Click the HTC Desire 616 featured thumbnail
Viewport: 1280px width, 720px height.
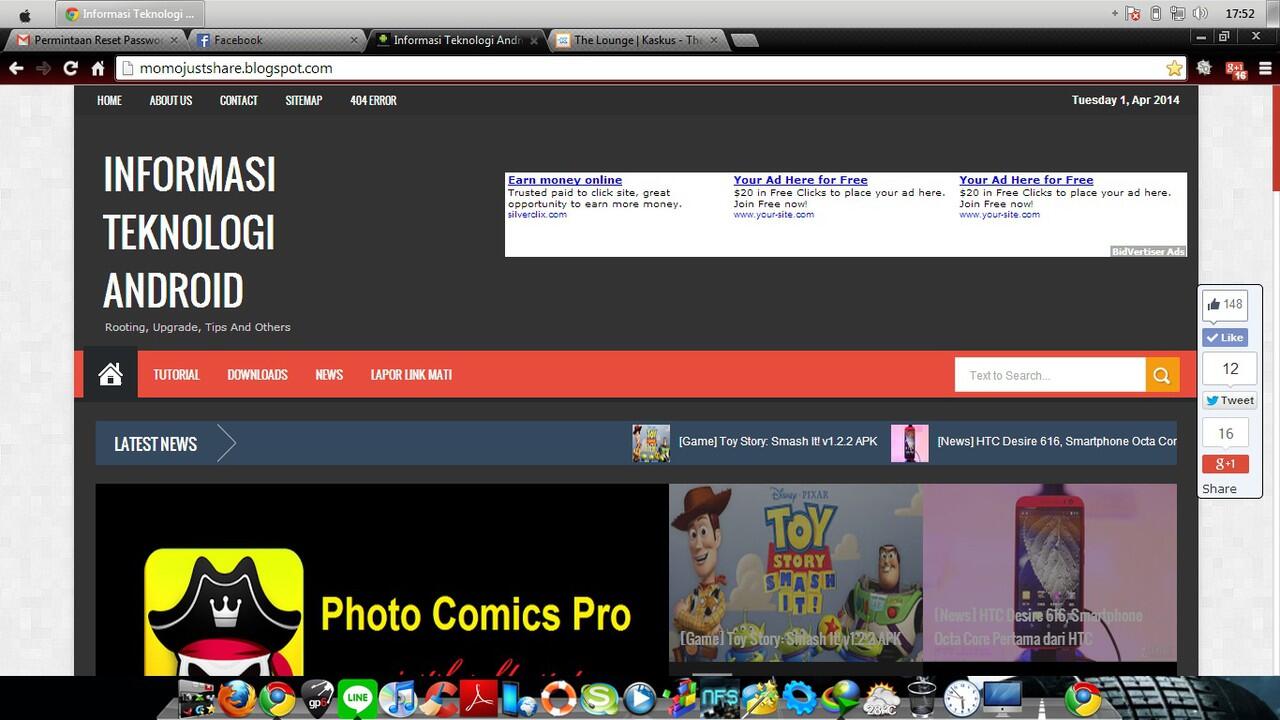(x=1050, y=572)
